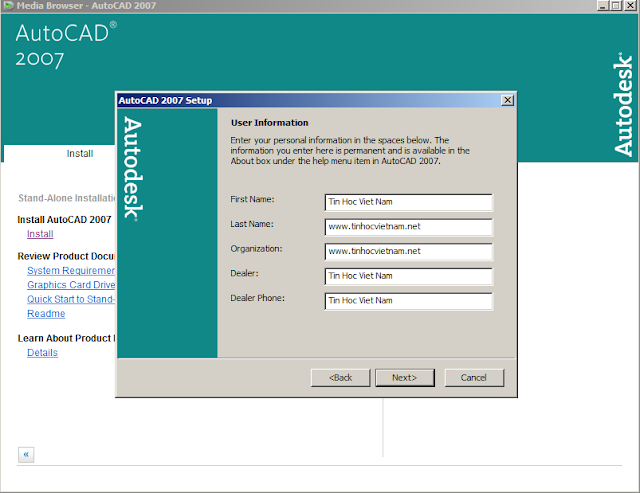Cancel the AutoCAD 2007 Setup
The width and height of the screenshot is (640, 493).
pos(474,378)
